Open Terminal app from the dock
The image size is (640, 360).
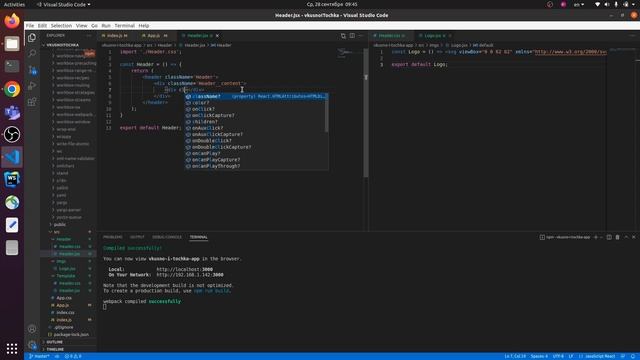click(12, 66)
